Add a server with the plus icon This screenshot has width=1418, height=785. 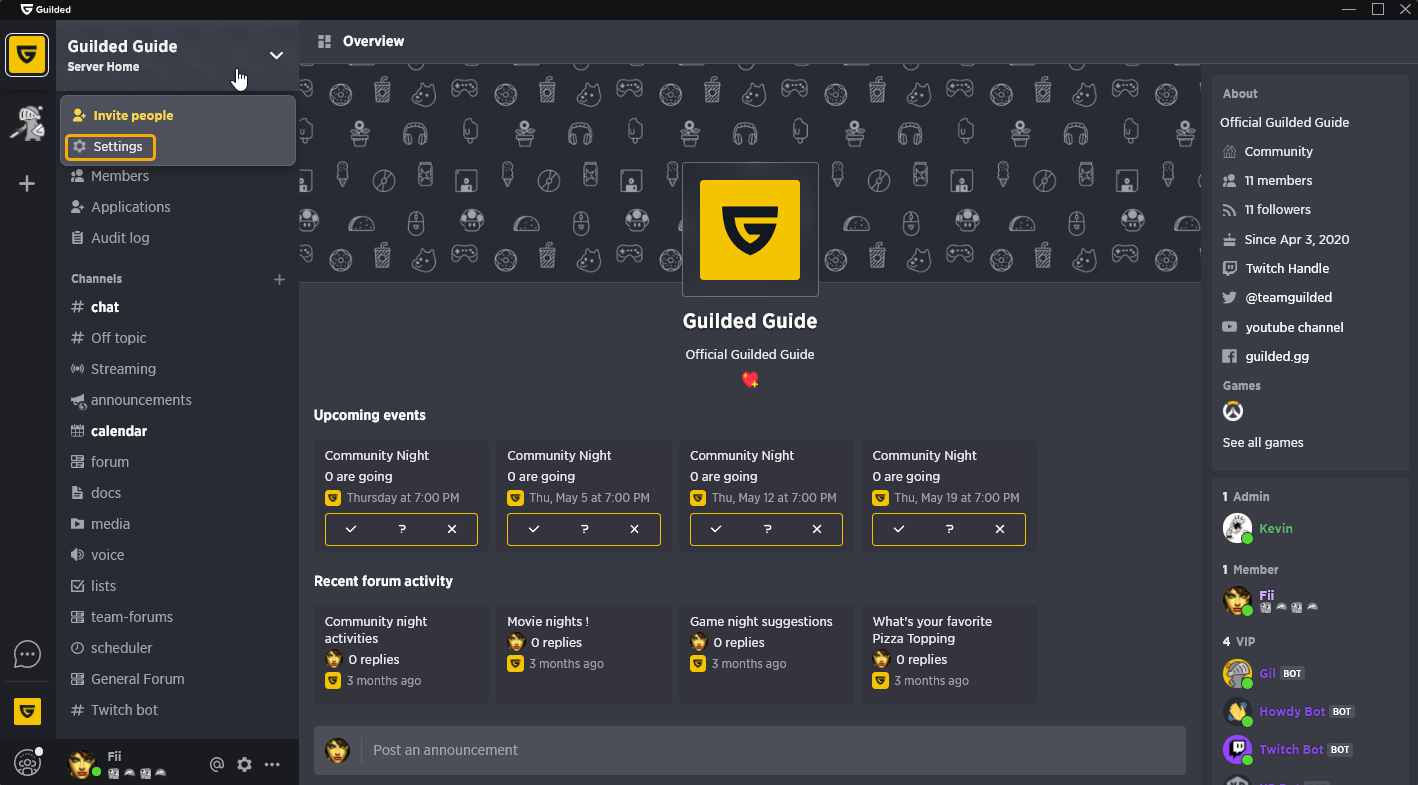tap(27, 183)
